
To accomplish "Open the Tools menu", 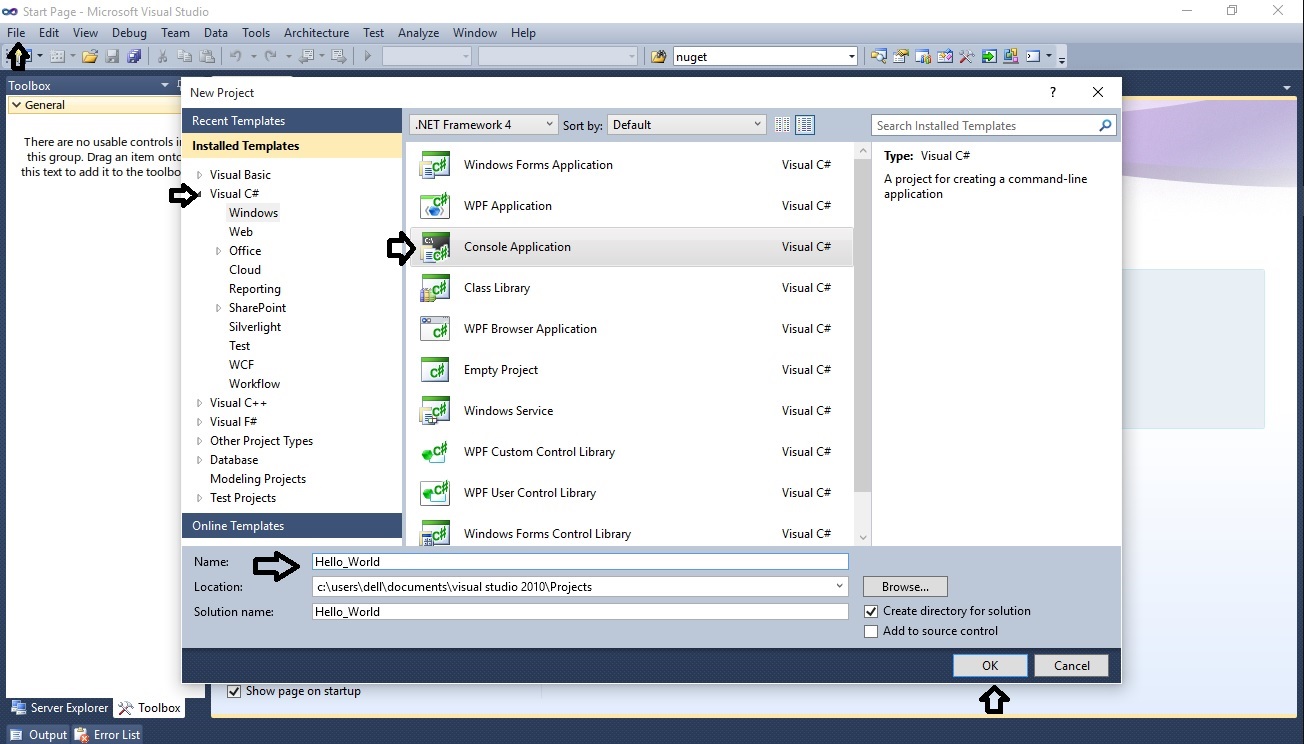I will [256, 32].
